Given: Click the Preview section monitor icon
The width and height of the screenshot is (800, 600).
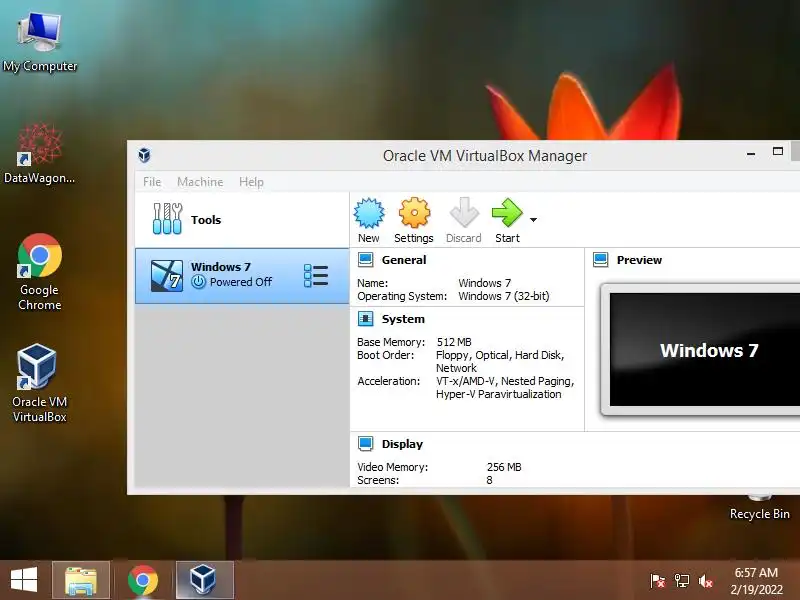Looking at the screenshot, I should point(601,260).
